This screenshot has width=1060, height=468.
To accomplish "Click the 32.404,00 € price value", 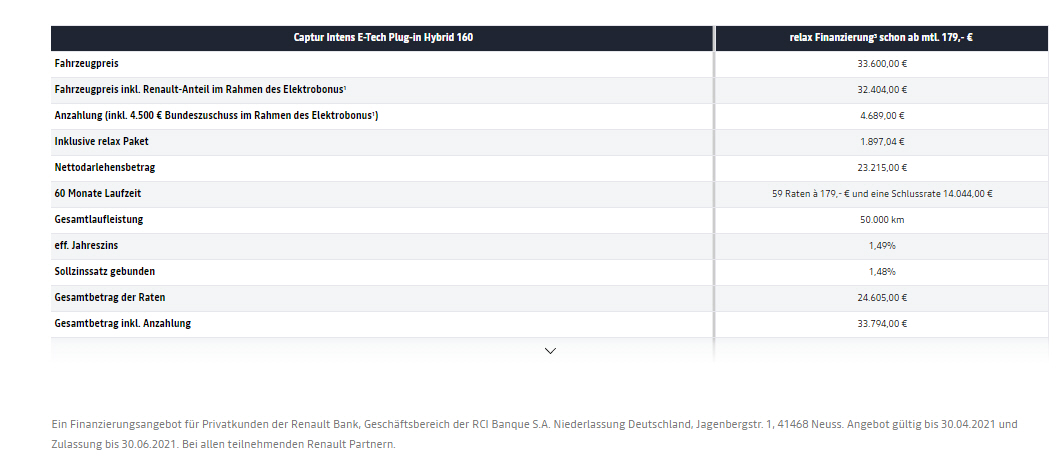I will point(881,90).
